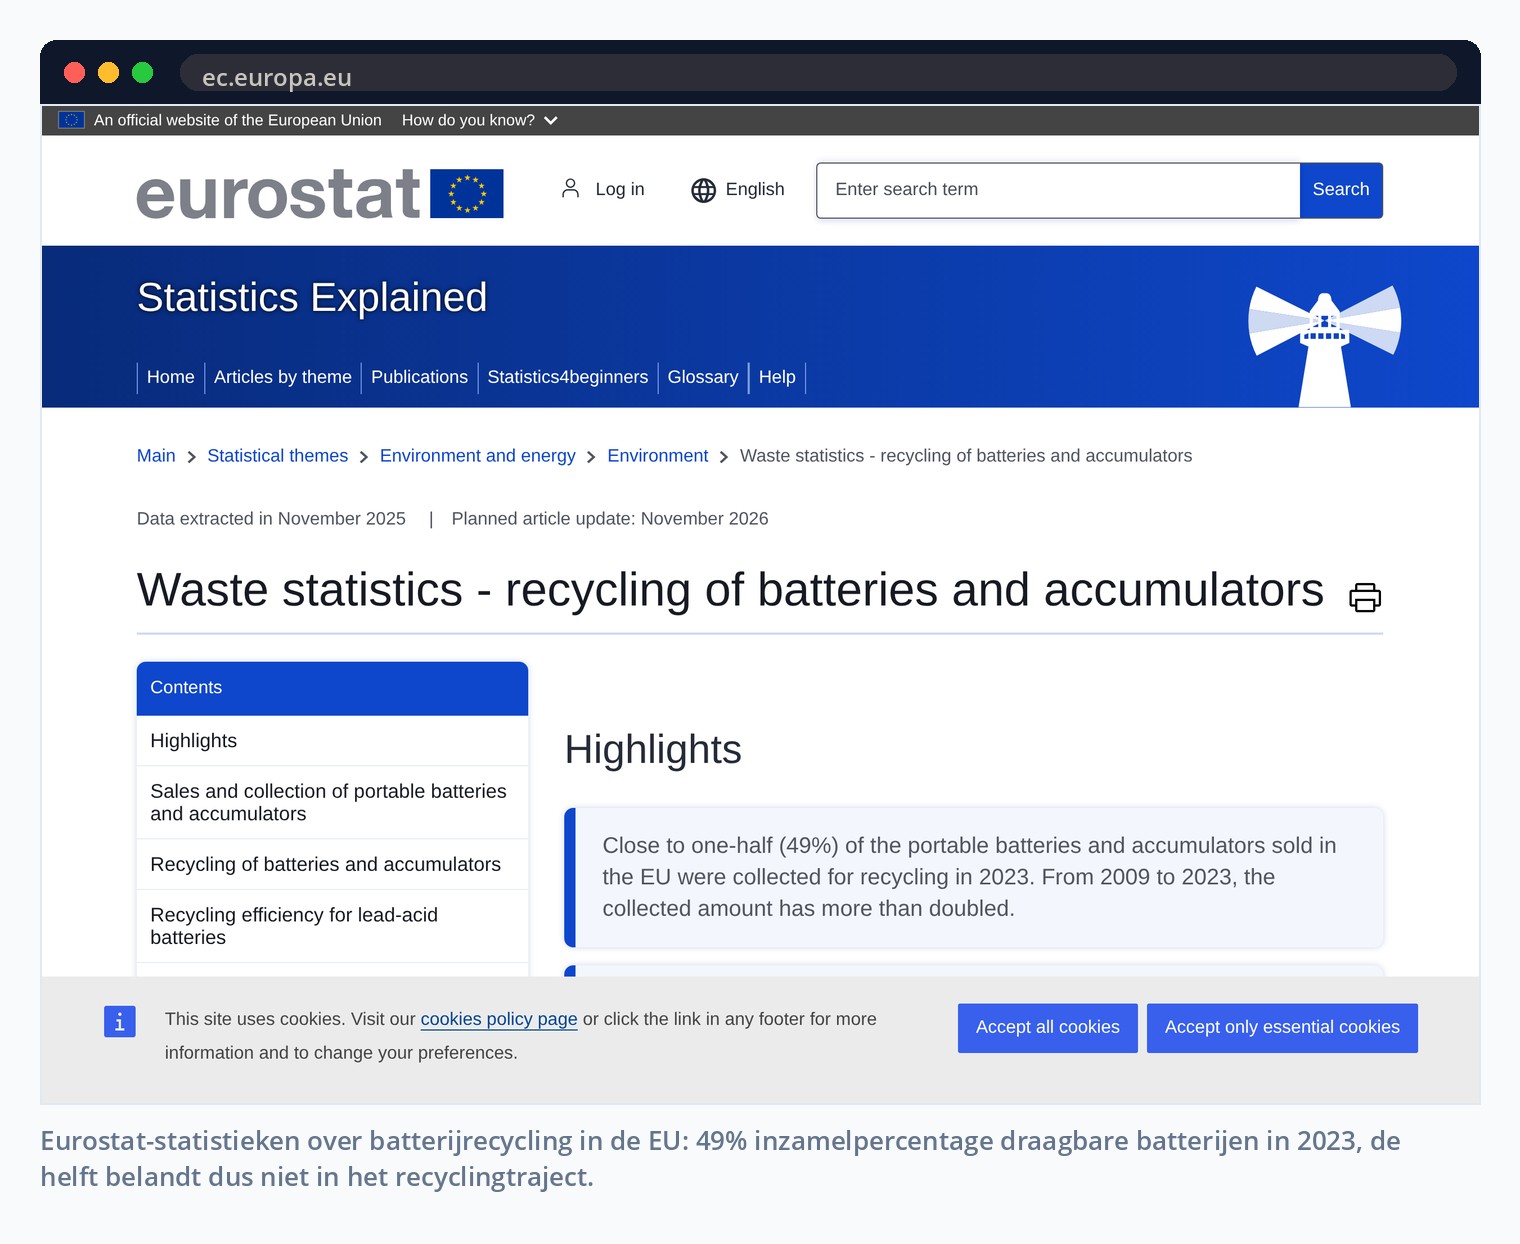Open 'Sales and collection of portable batteries' section
The width and height of the screenshot is (1520, 1244).
click(x=332, y=802)
